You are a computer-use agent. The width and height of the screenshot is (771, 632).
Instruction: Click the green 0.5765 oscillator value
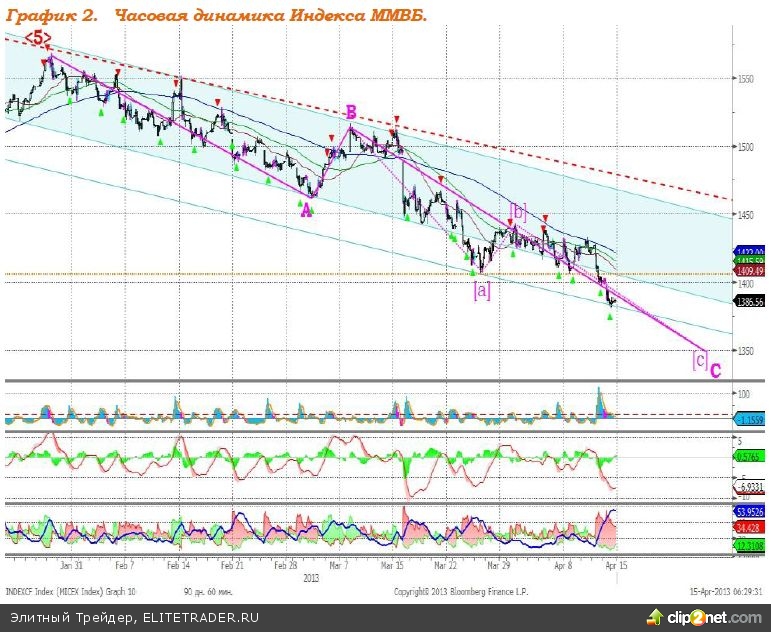click(x=750, y=458)
